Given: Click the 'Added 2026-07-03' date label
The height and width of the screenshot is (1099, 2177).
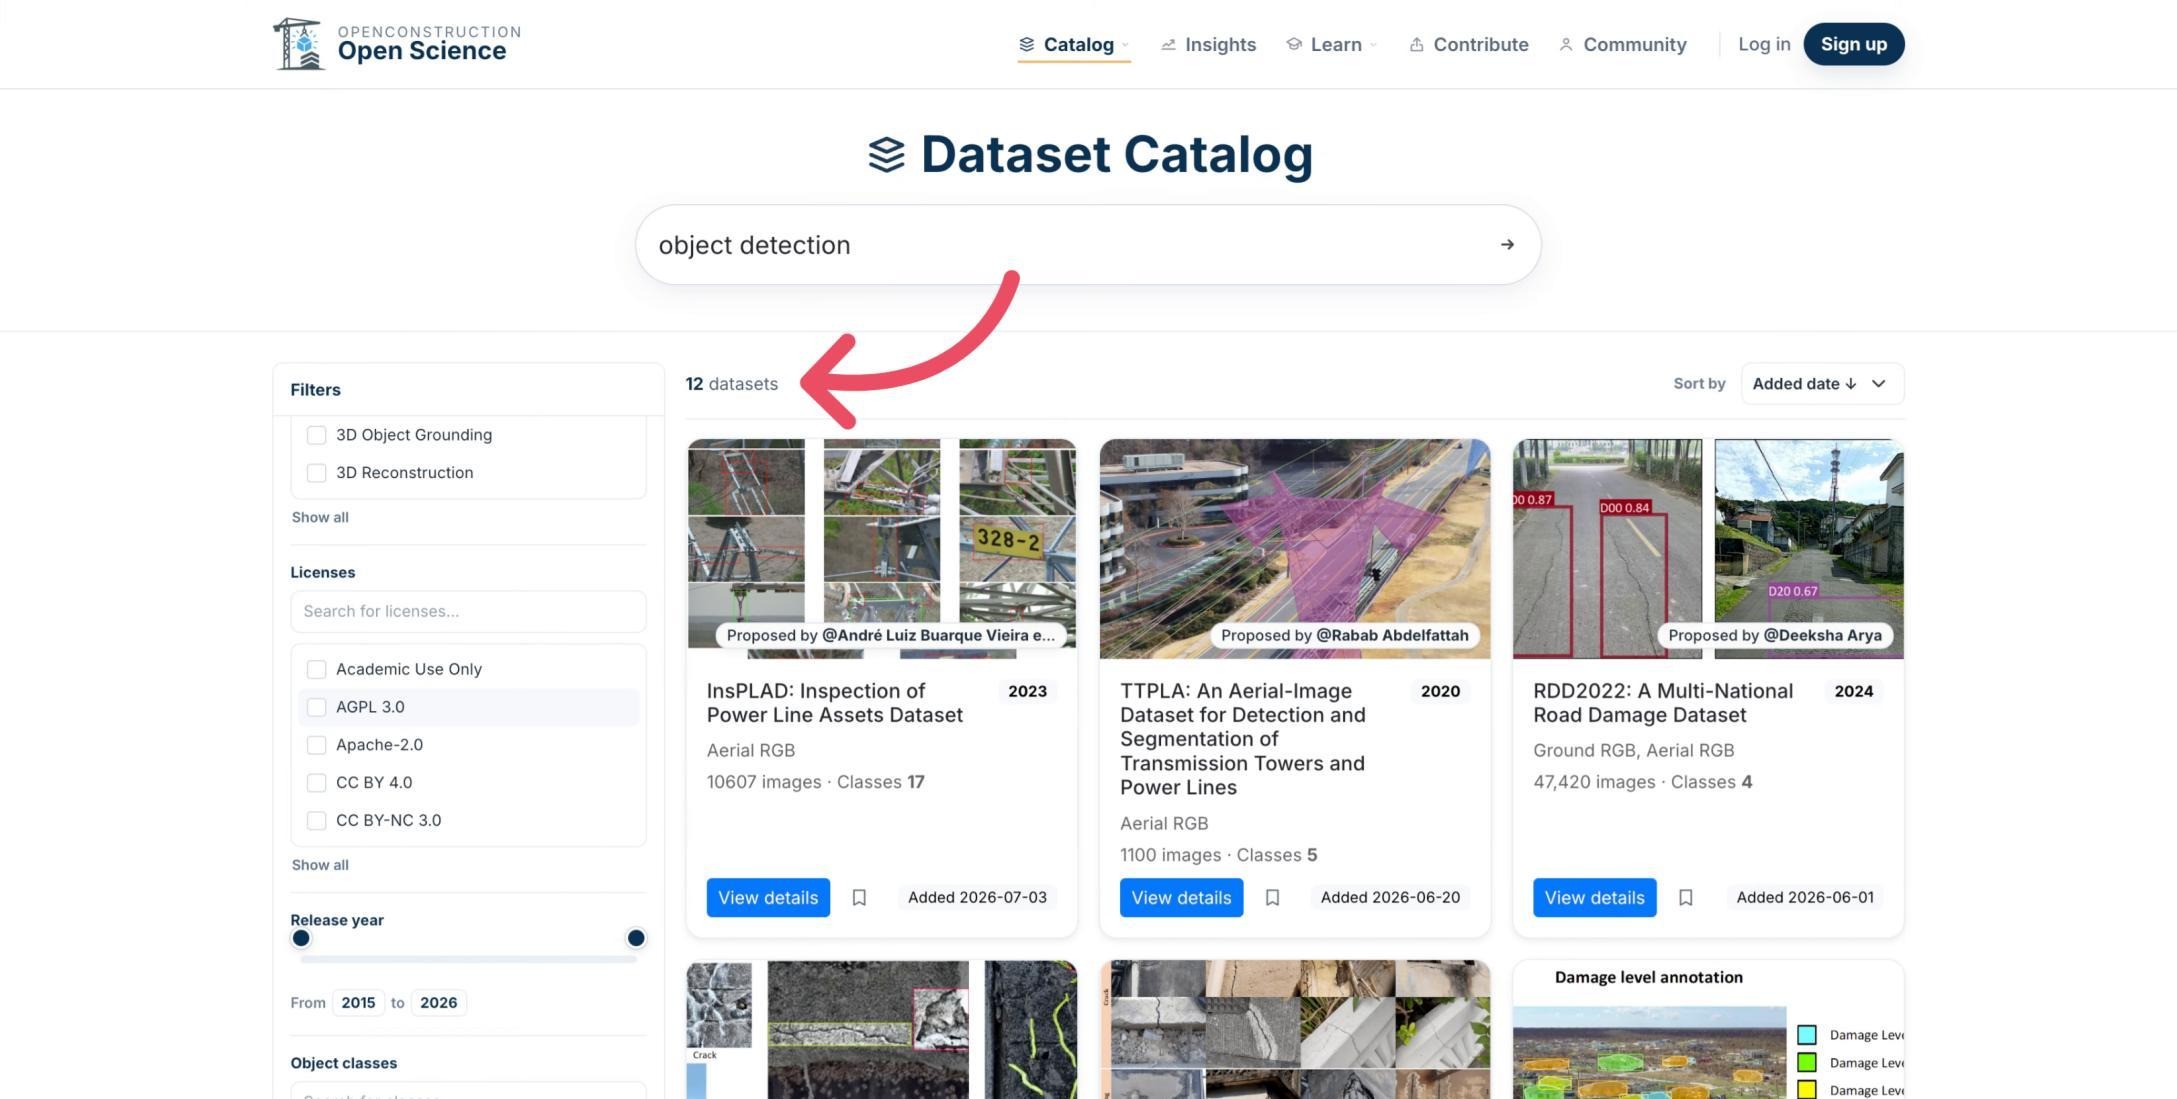Looking at the screenshot, I should point(977,898).
